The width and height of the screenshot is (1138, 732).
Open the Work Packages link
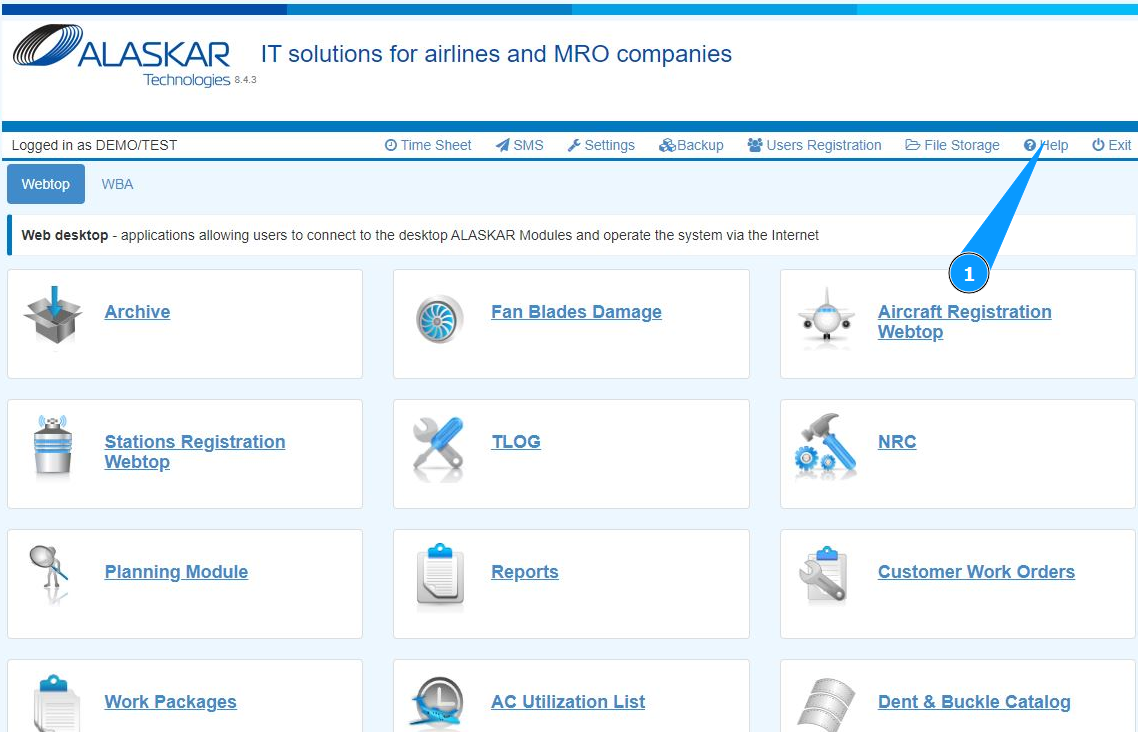pyautogui.click(x=171, y=702)
